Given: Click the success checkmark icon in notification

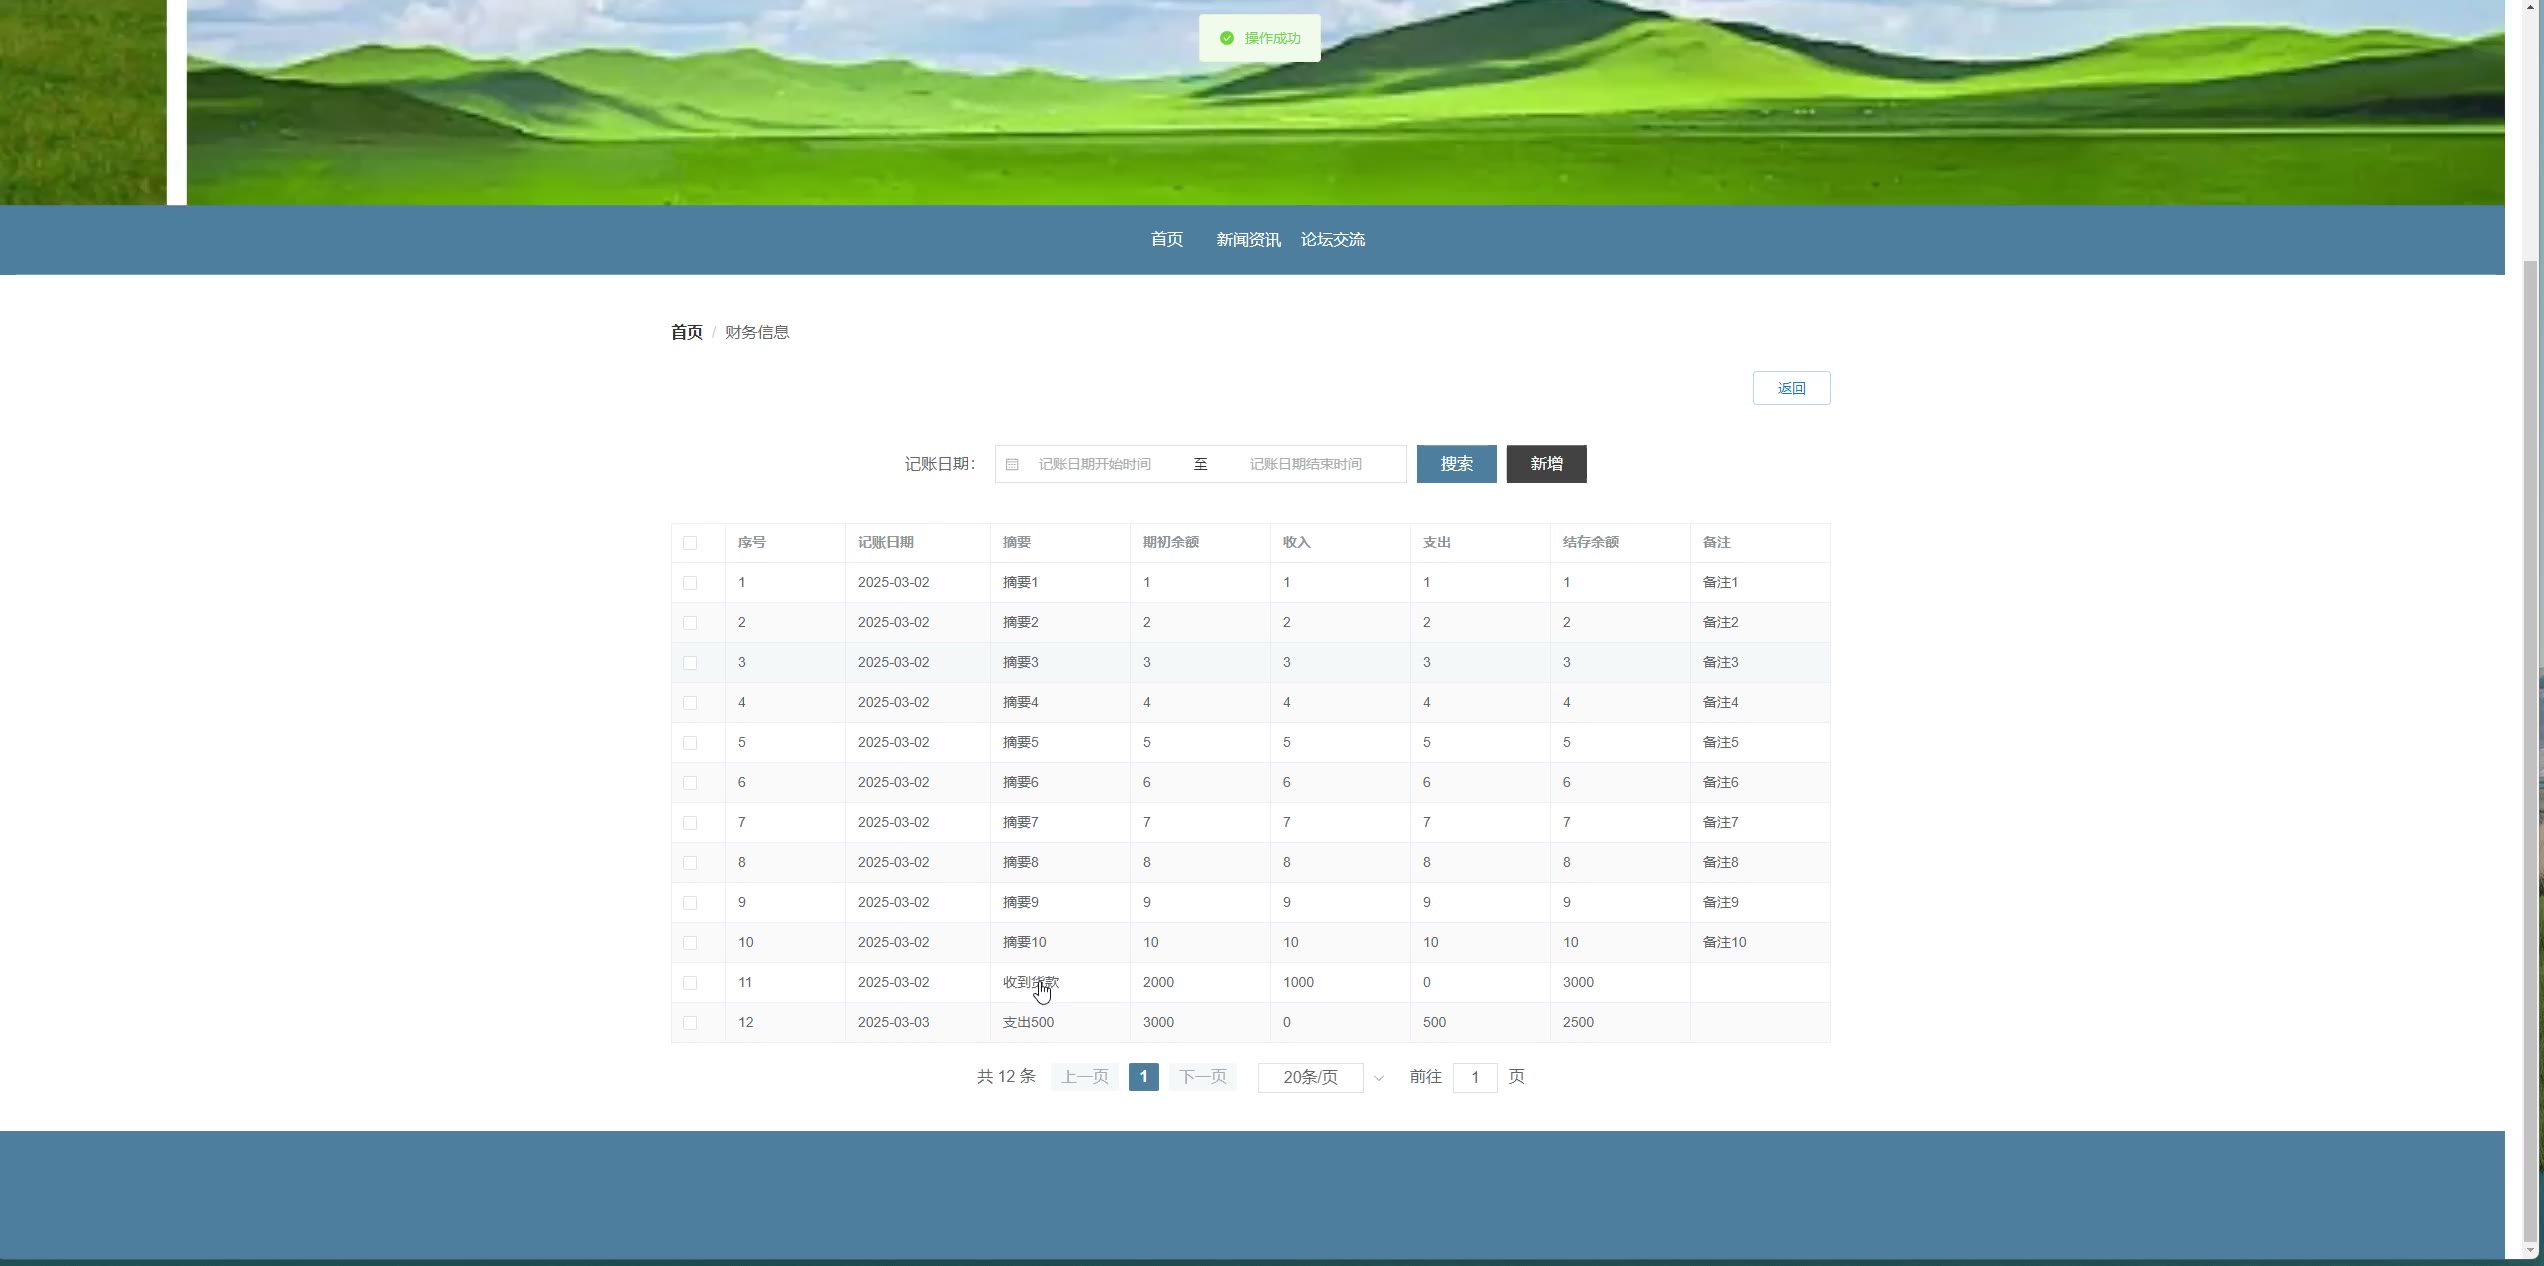Looking at the screenshot, I should tap(1226, 38).
